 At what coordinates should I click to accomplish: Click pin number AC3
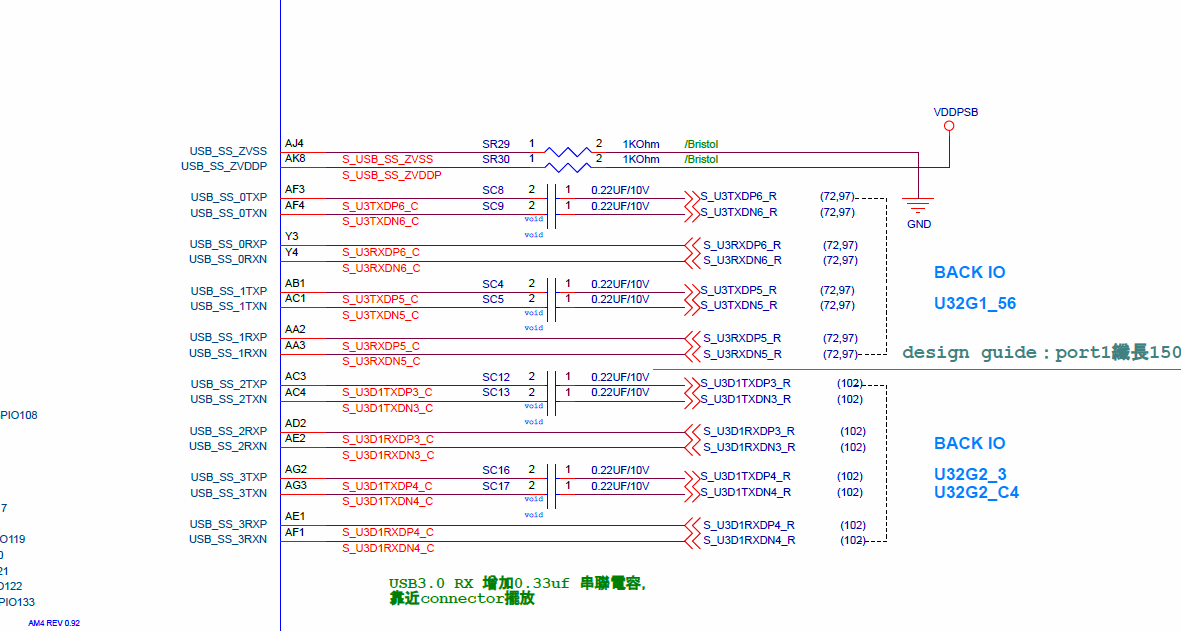click(x=295, y=376)
